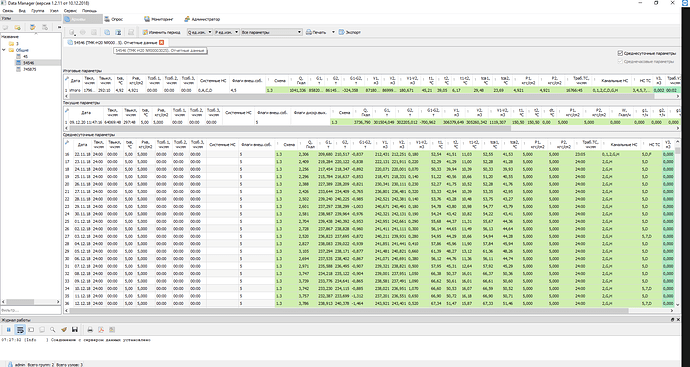Toggle the Среднечасовые параметры checkbox
Viewport: 690px width, 367px height.
[x=620, y=62]
